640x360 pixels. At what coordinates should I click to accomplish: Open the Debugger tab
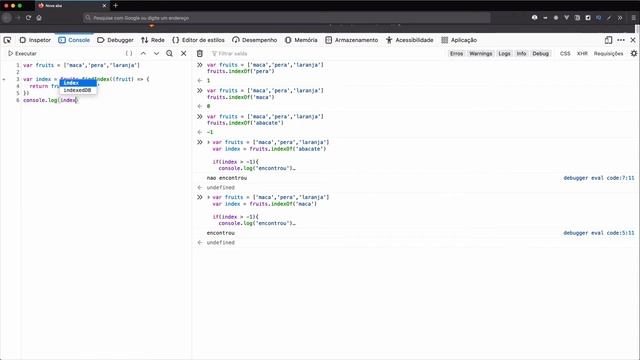[116, 40]
